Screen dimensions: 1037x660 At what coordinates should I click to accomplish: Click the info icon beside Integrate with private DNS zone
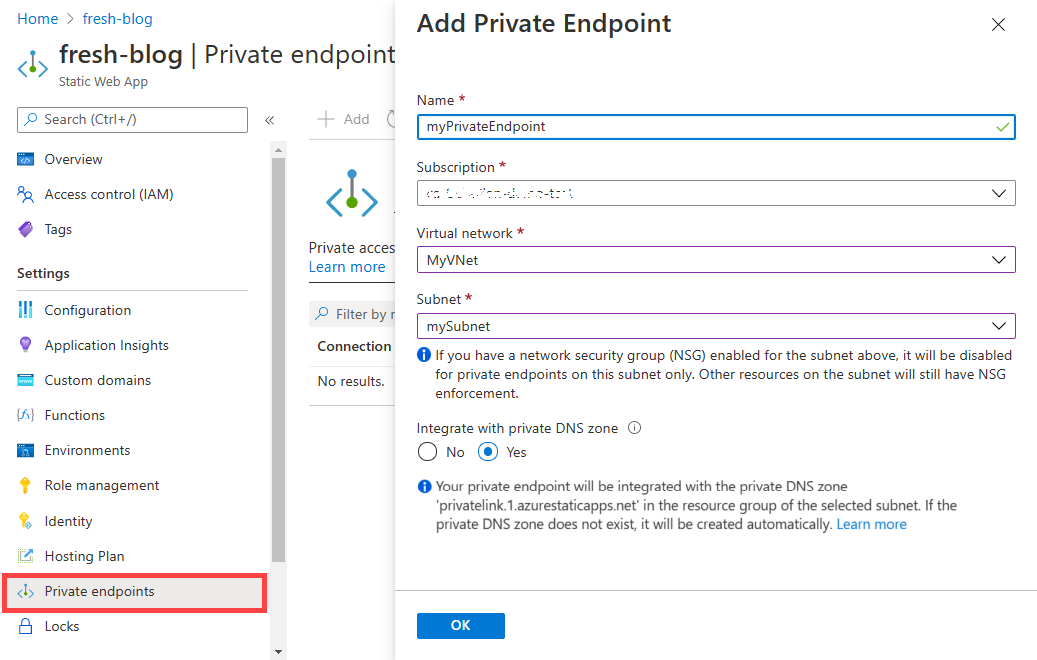634,428
